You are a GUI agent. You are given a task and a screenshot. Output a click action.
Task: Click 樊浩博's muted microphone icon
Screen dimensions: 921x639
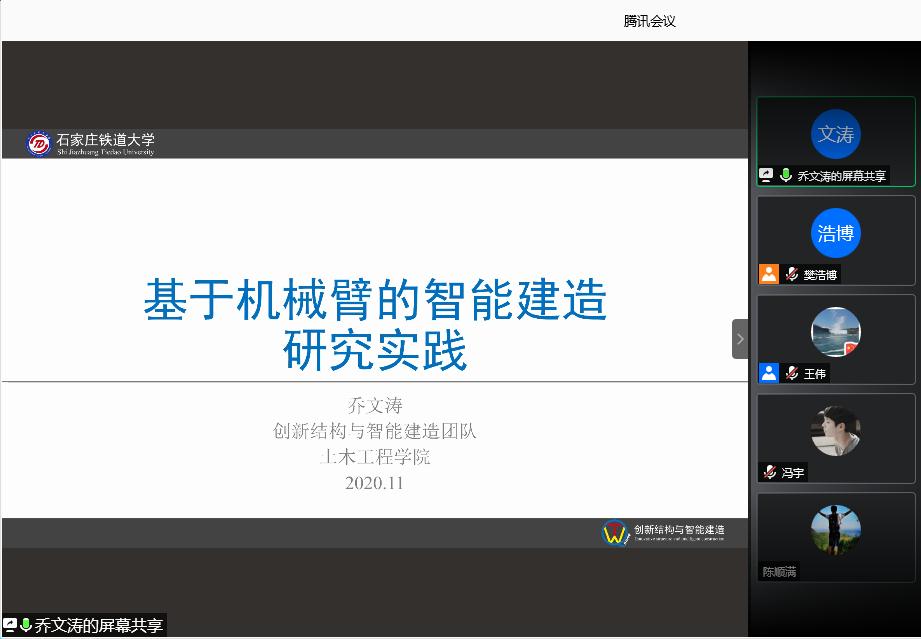point(792,274)
